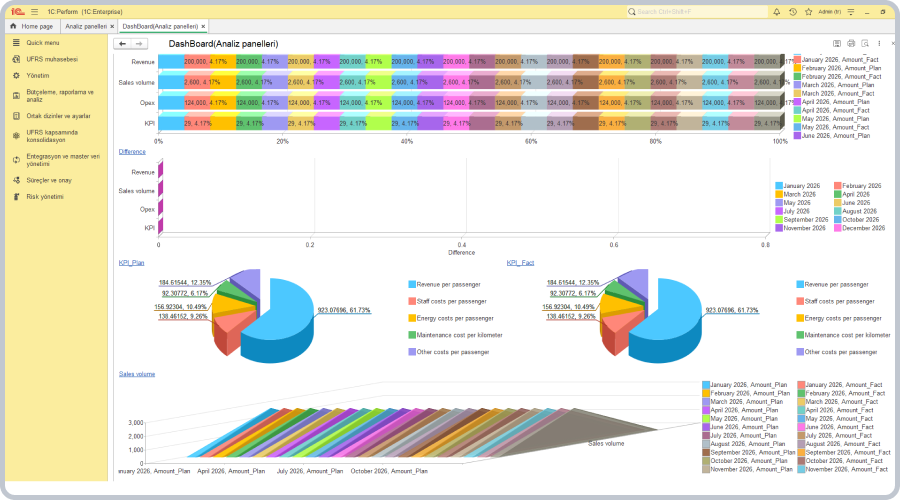Click in the Search field

point(700,11)
